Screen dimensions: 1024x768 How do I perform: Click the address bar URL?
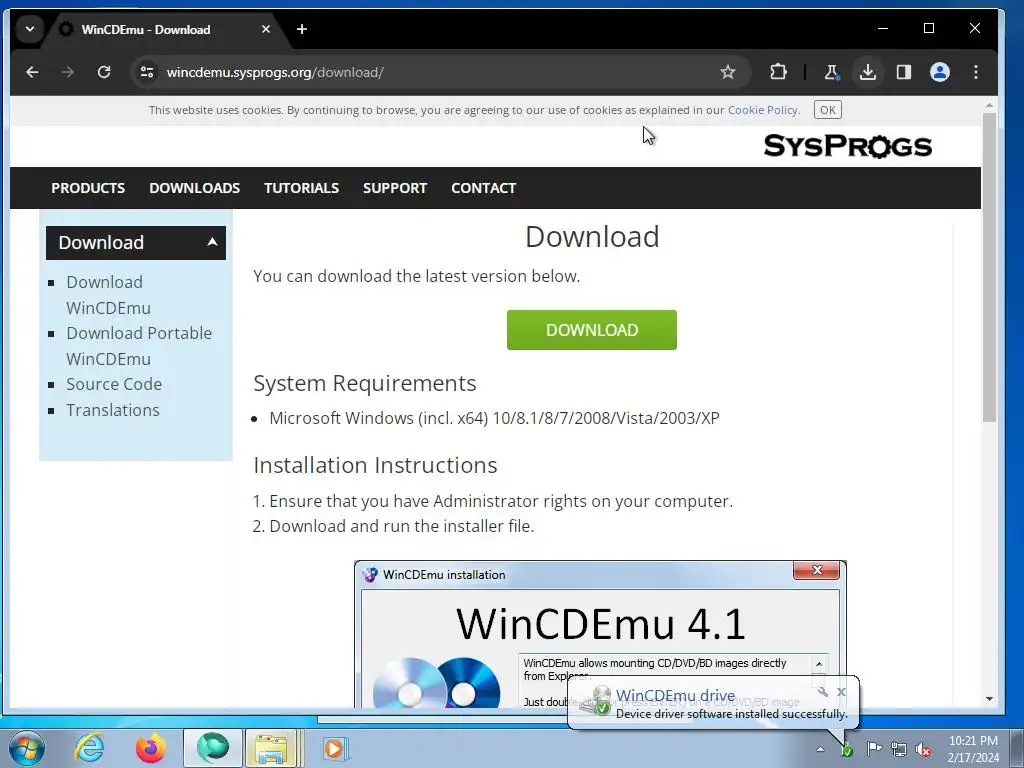pyautogui.click(x=275, y=72)
